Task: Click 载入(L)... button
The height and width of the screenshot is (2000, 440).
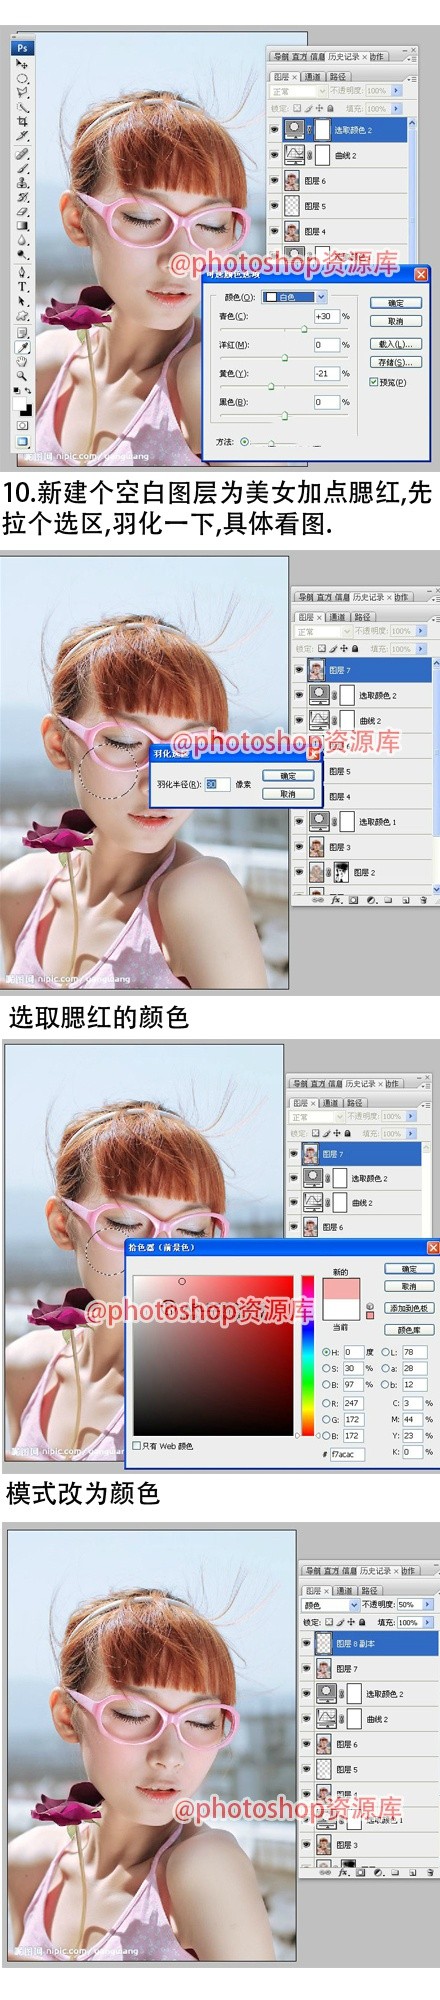Action: point(395,344)
